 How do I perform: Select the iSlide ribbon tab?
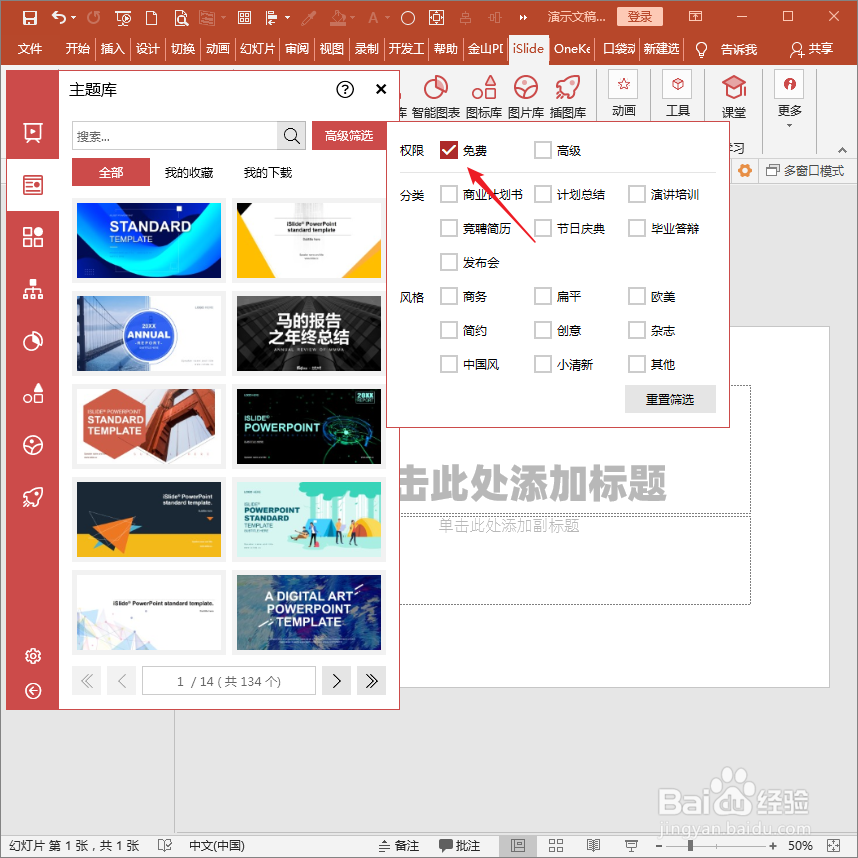528,49
